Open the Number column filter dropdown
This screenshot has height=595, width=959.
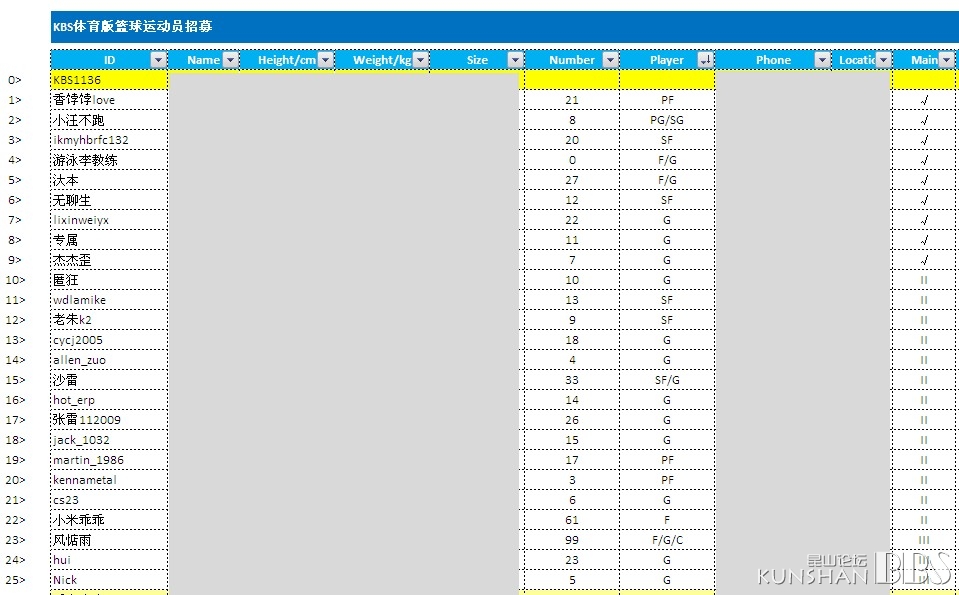610,60
